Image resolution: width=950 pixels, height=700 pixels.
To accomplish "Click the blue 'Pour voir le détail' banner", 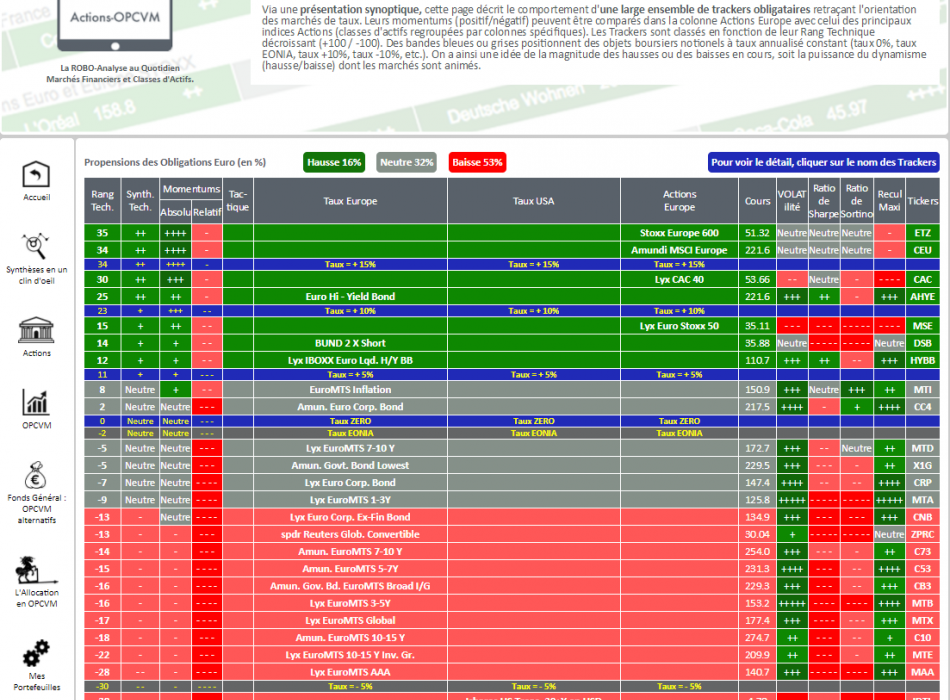I will click(823, 162).
